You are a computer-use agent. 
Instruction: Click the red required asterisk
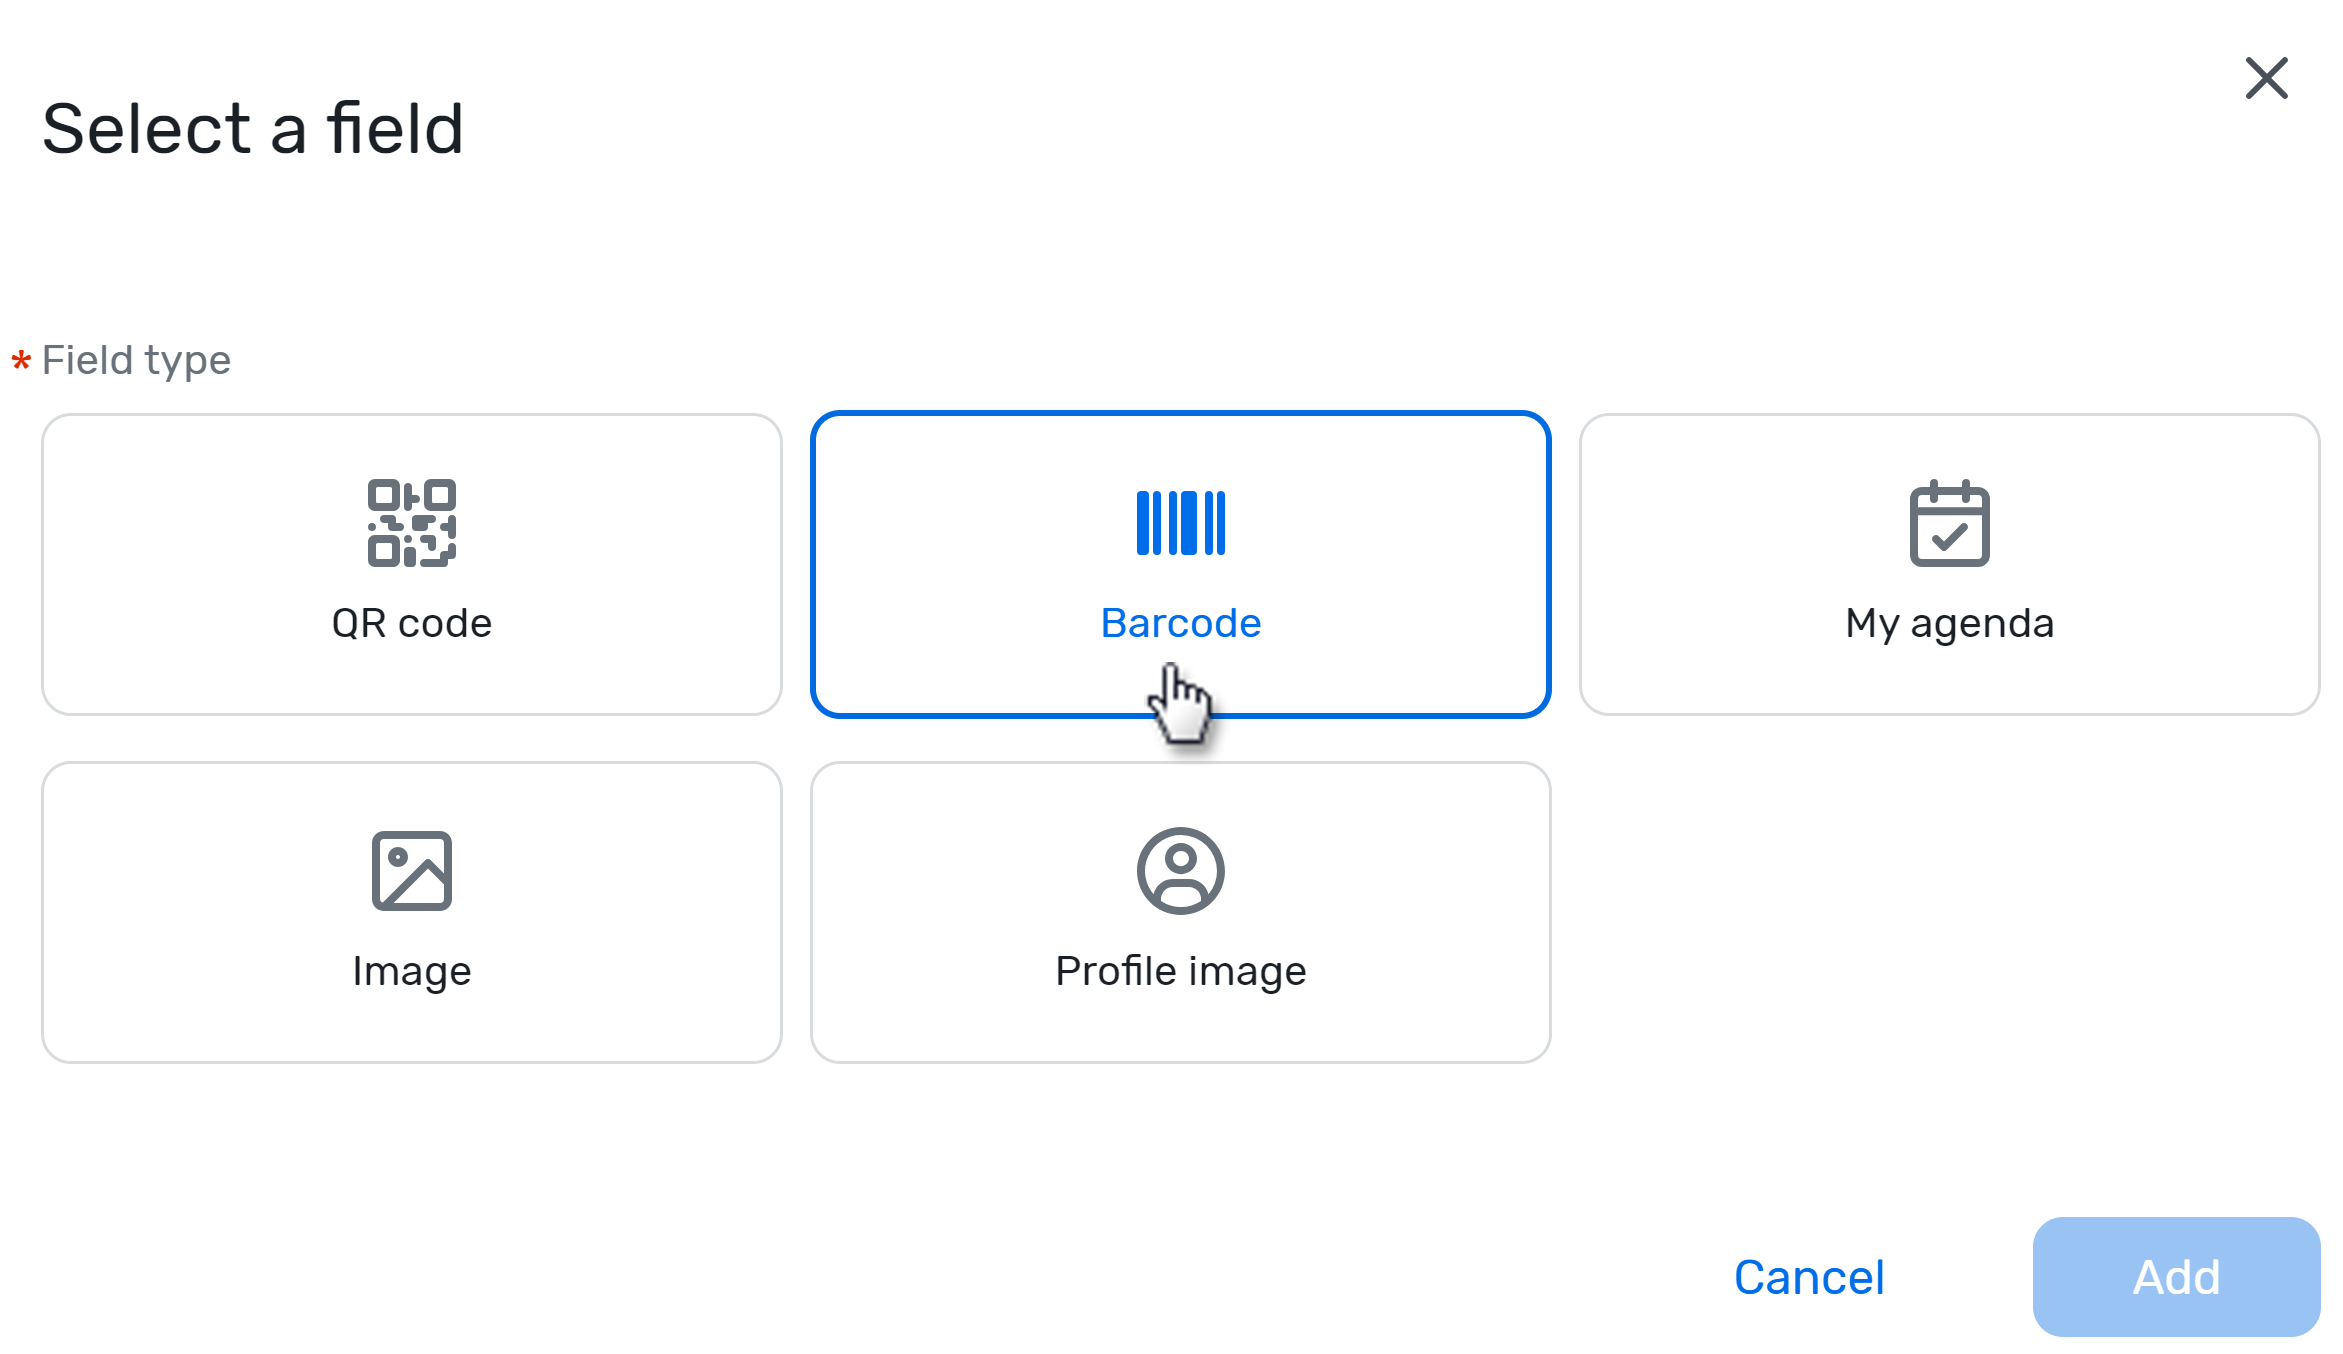(x=21, y=361)
